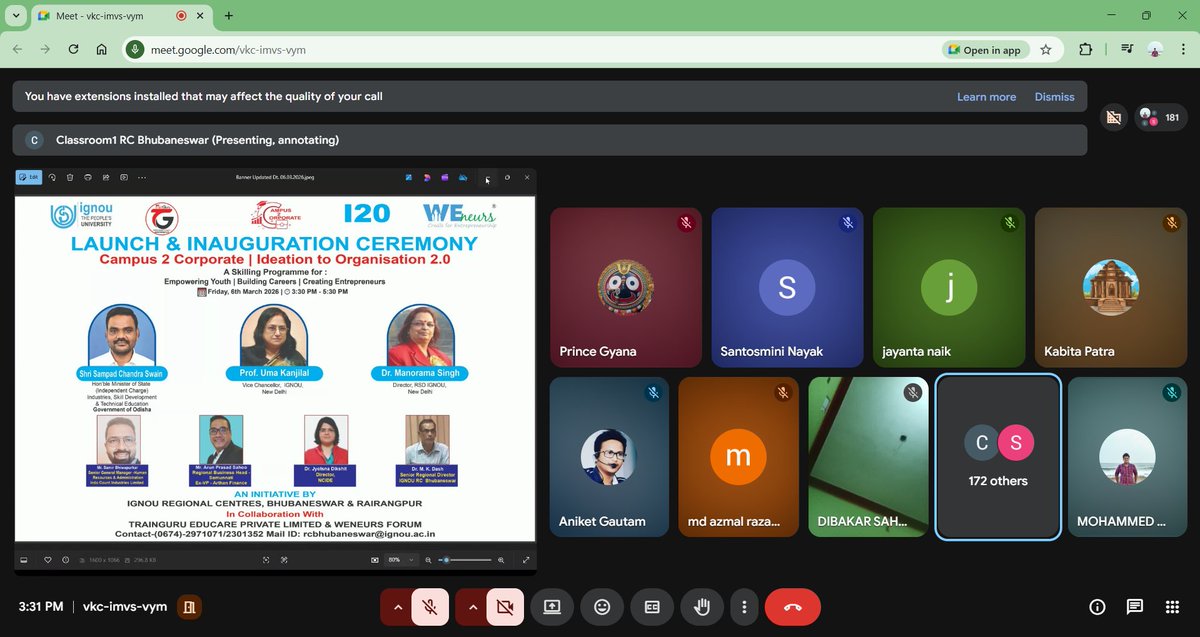This screenshot has height=637, width=1200.
Task: Select Prince Gyana participant tile
Action: click(x=625, y=287)
